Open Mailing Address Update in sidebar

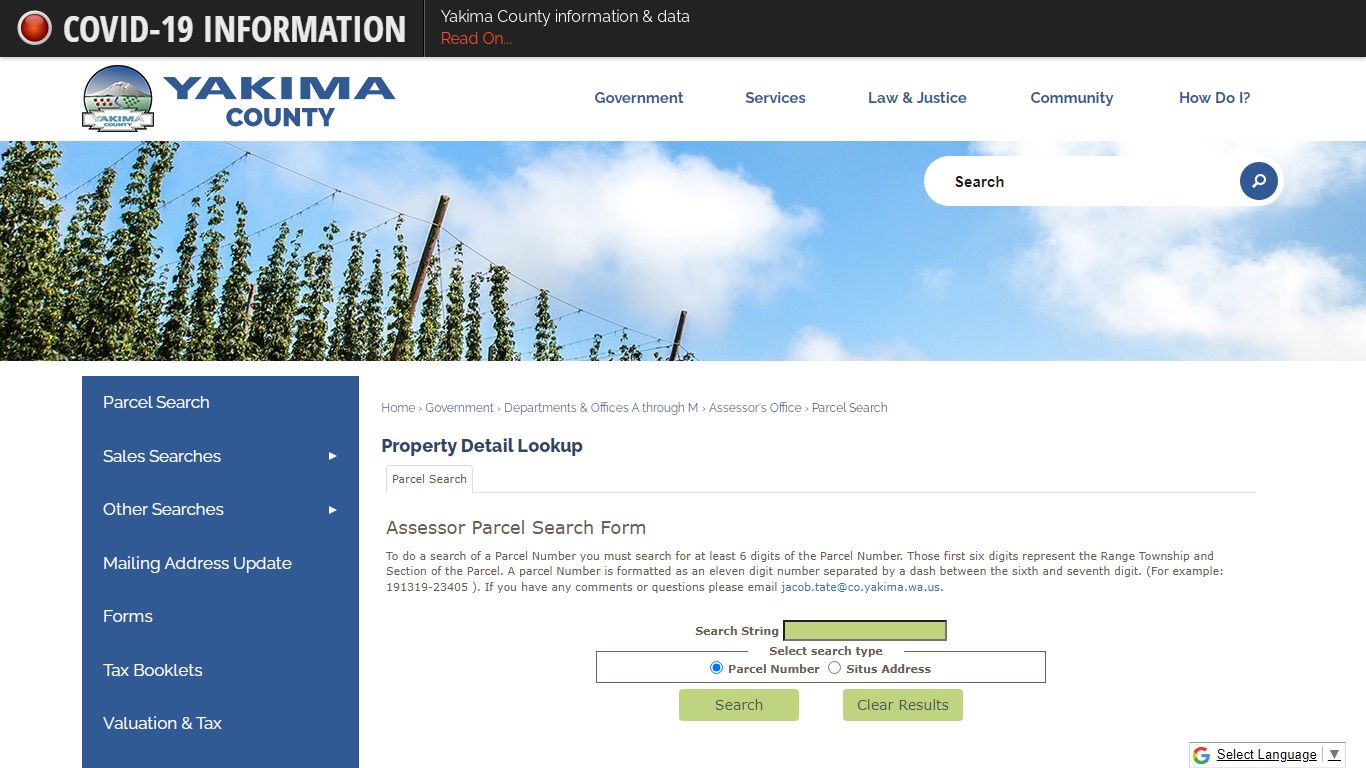click(220, 563)
